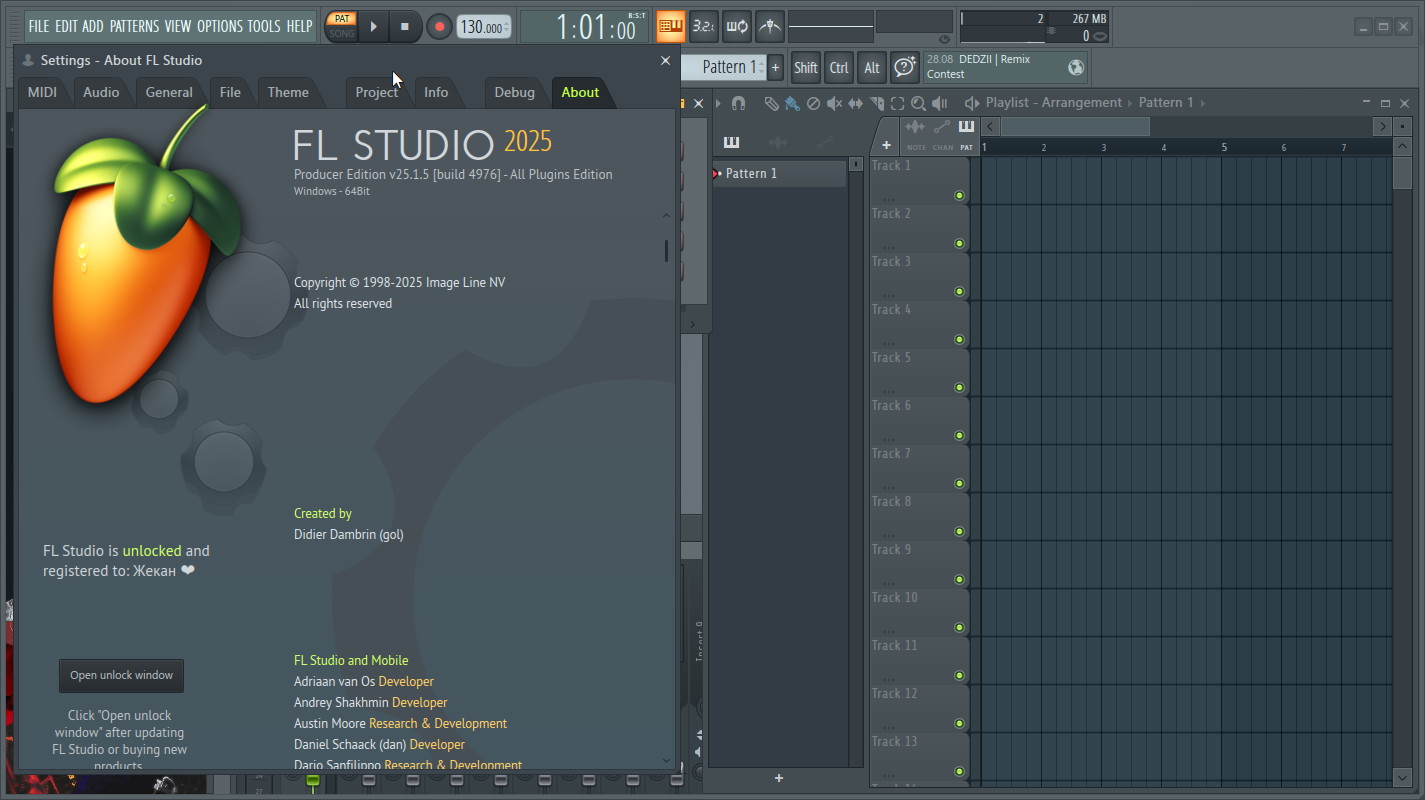Select the Zoom magnifier tool in Playlist
The width and height of the screenshot is (1425, 800).
918,103
